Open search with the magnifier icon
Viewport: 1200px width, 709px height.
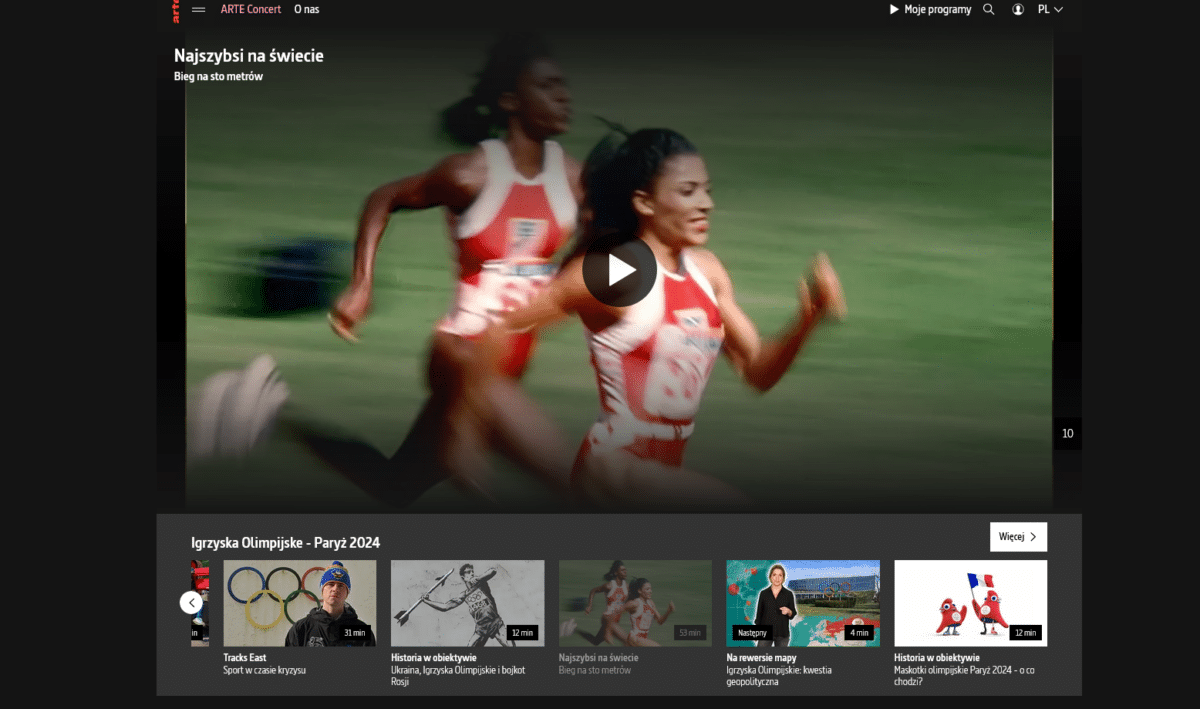click(x=988, y=9)
